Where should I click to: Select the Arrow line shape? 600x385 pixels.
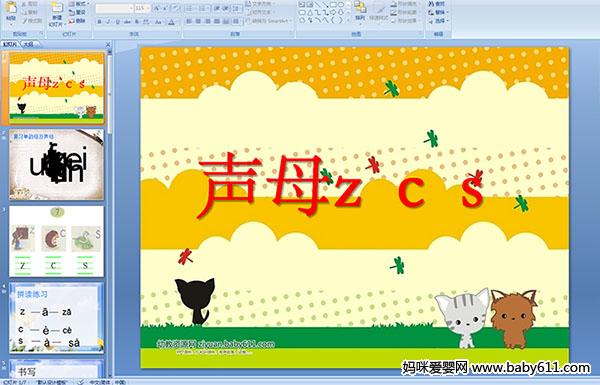pos(326,5)
